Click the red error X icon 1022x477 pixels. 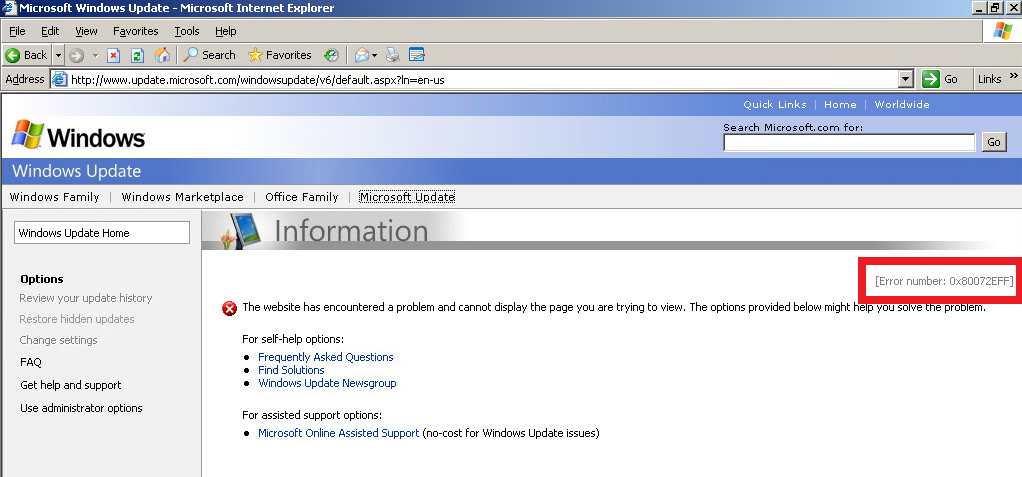tap(229, 308)
